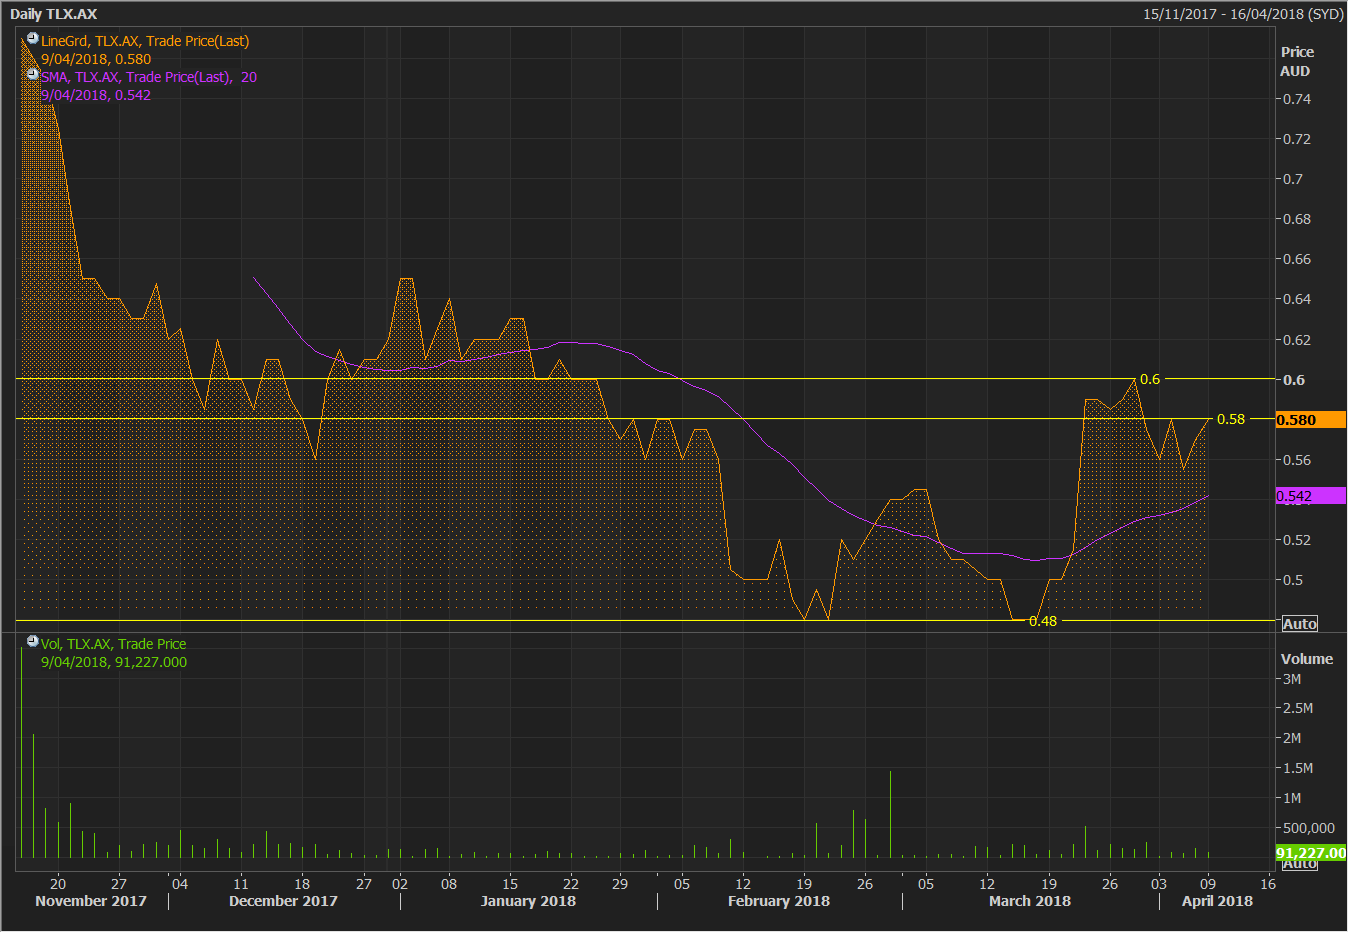This screenshot has width=1349, height=933.
Task: Click the 0.52 price axis value
Action: click(x=1297, y=540)
